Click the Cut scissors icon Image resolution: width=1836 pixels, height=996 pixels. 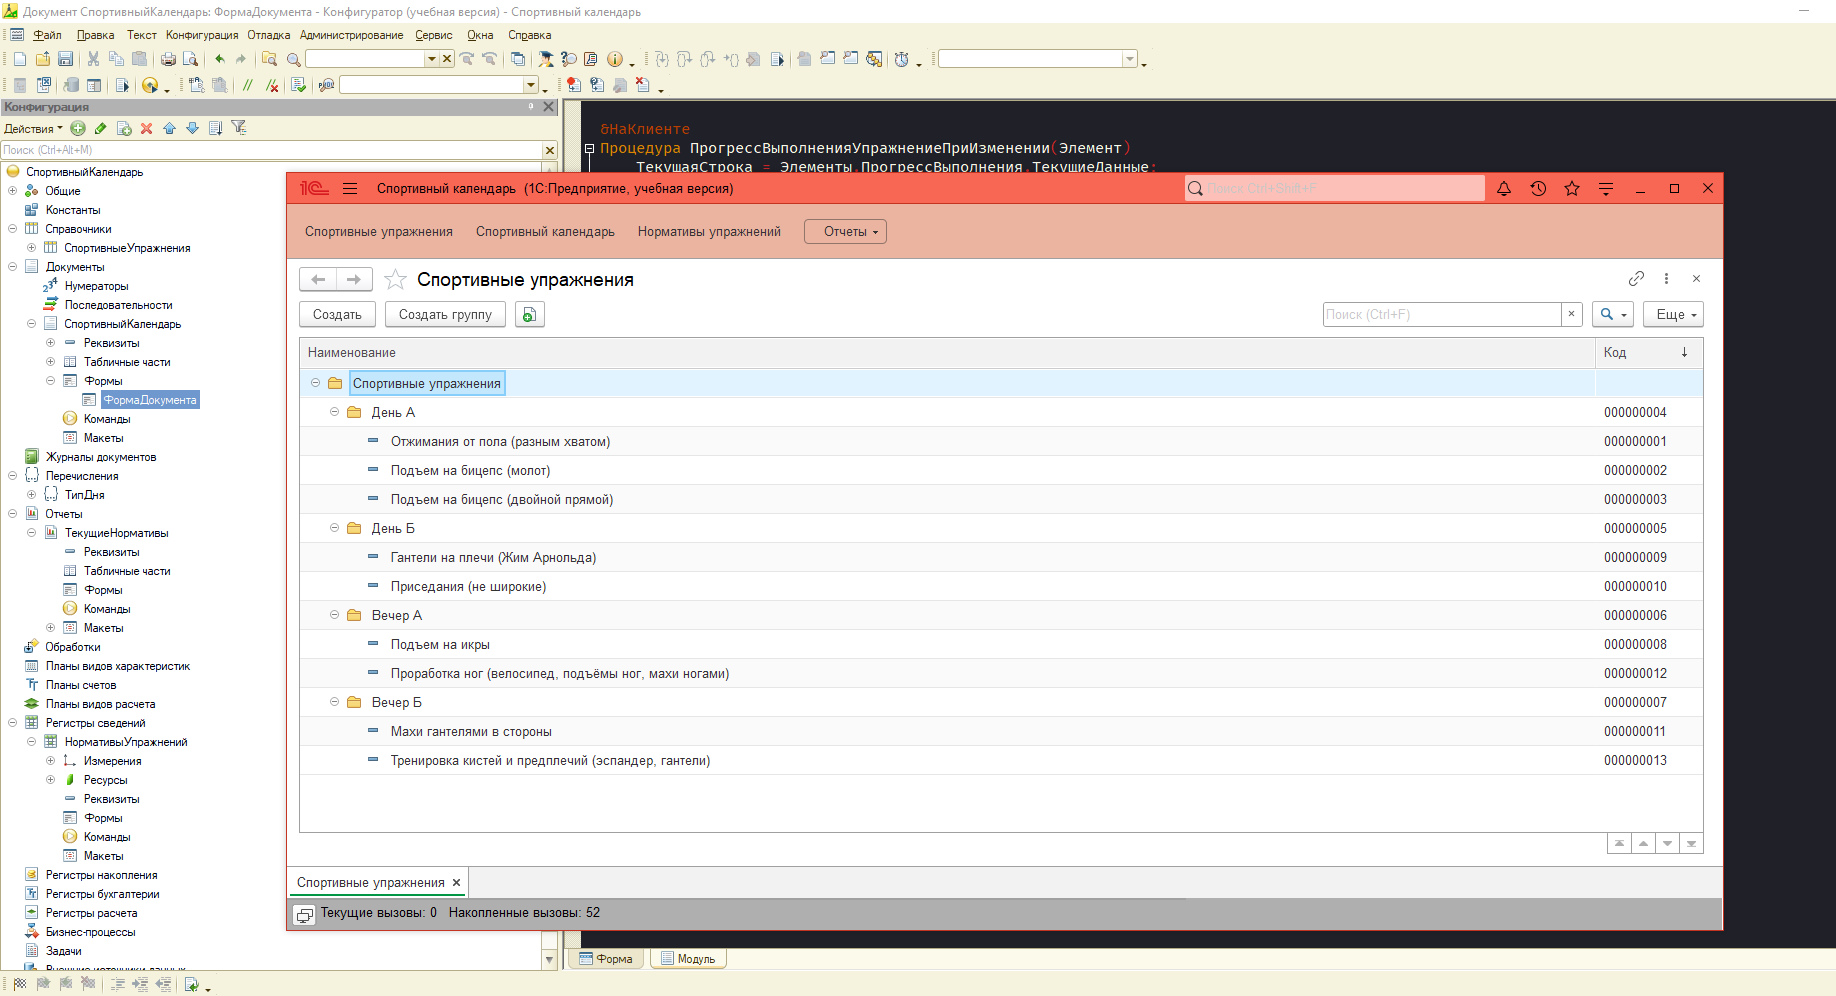tap(93, 59)
